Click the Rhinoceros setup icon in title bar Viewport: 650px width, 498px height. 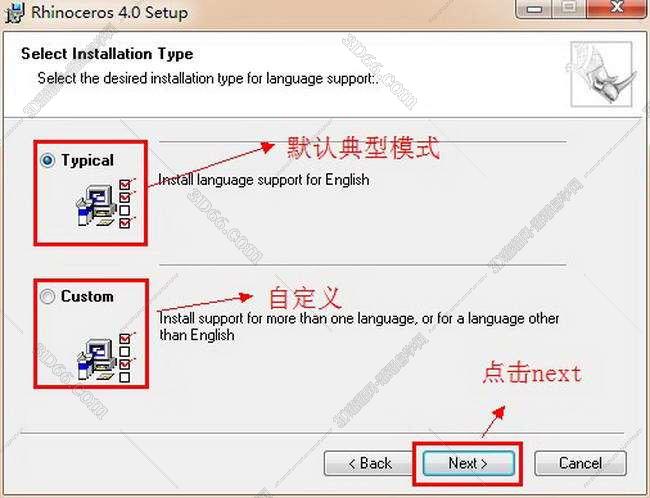click(13, 13)
